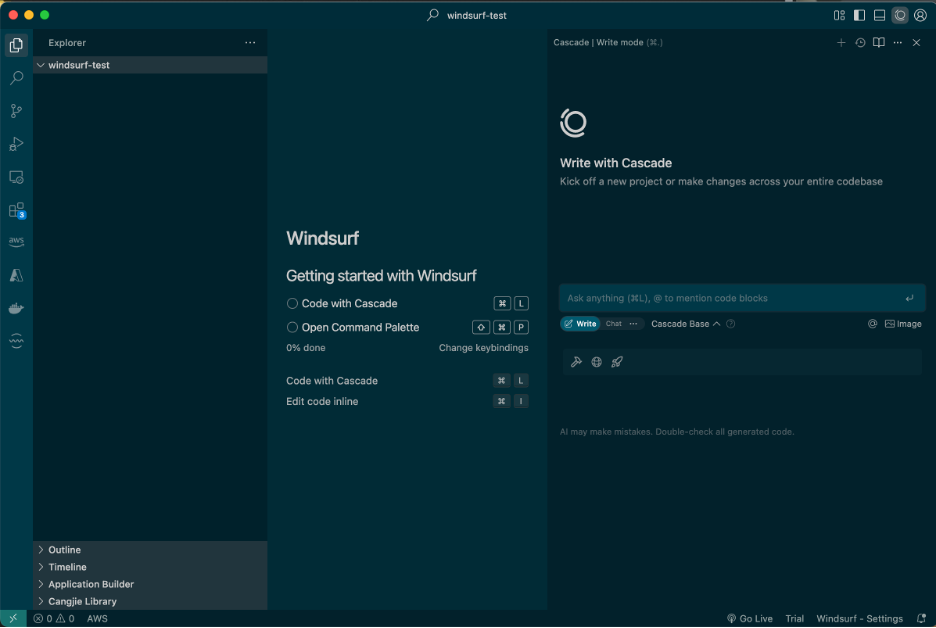The width and height of the screenshot is (936, 628).
Task: Collapse the windsurf-test folder
Action: (150, 65)
